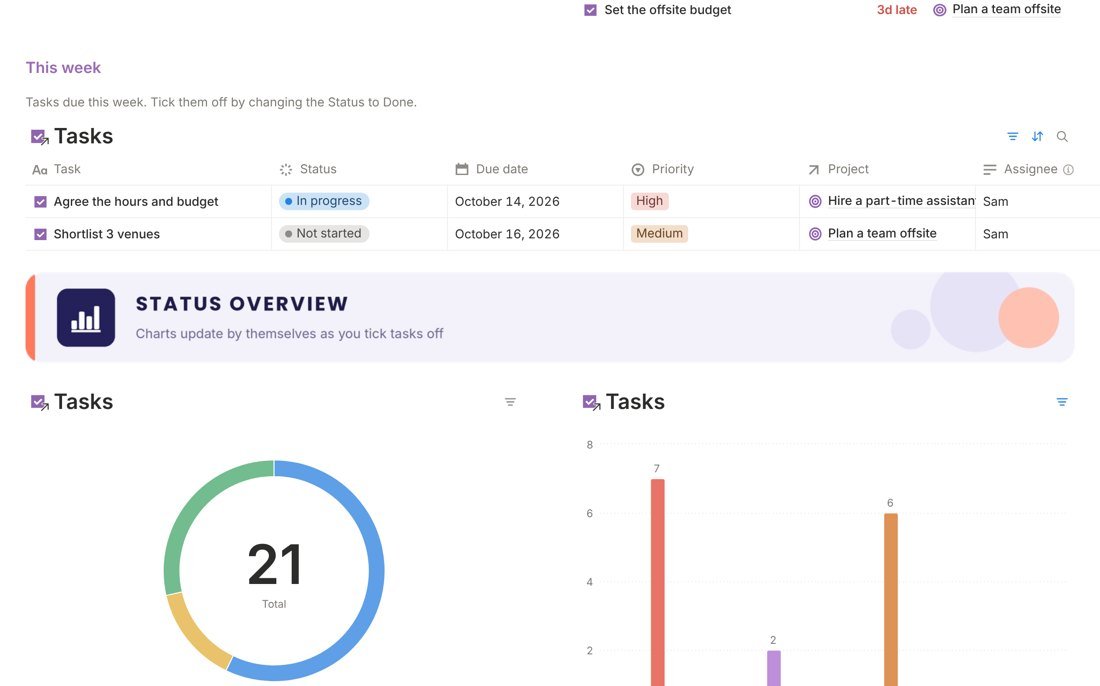Click the Priority column header

711,169
